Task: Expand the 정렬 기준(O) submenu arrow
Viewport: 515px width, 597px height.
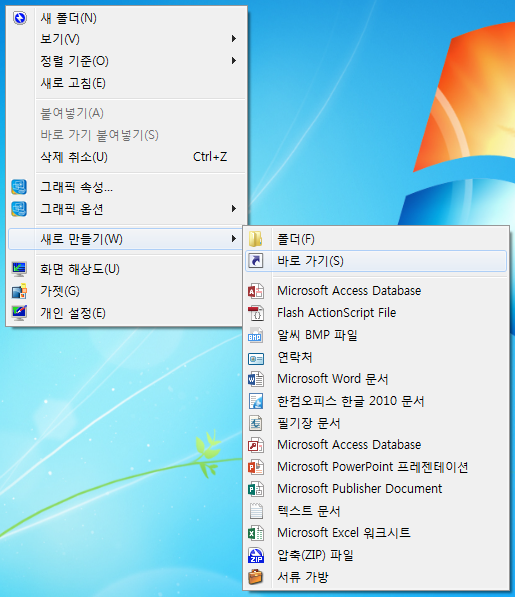Action: pyautogui.click(x=234, y=61)
